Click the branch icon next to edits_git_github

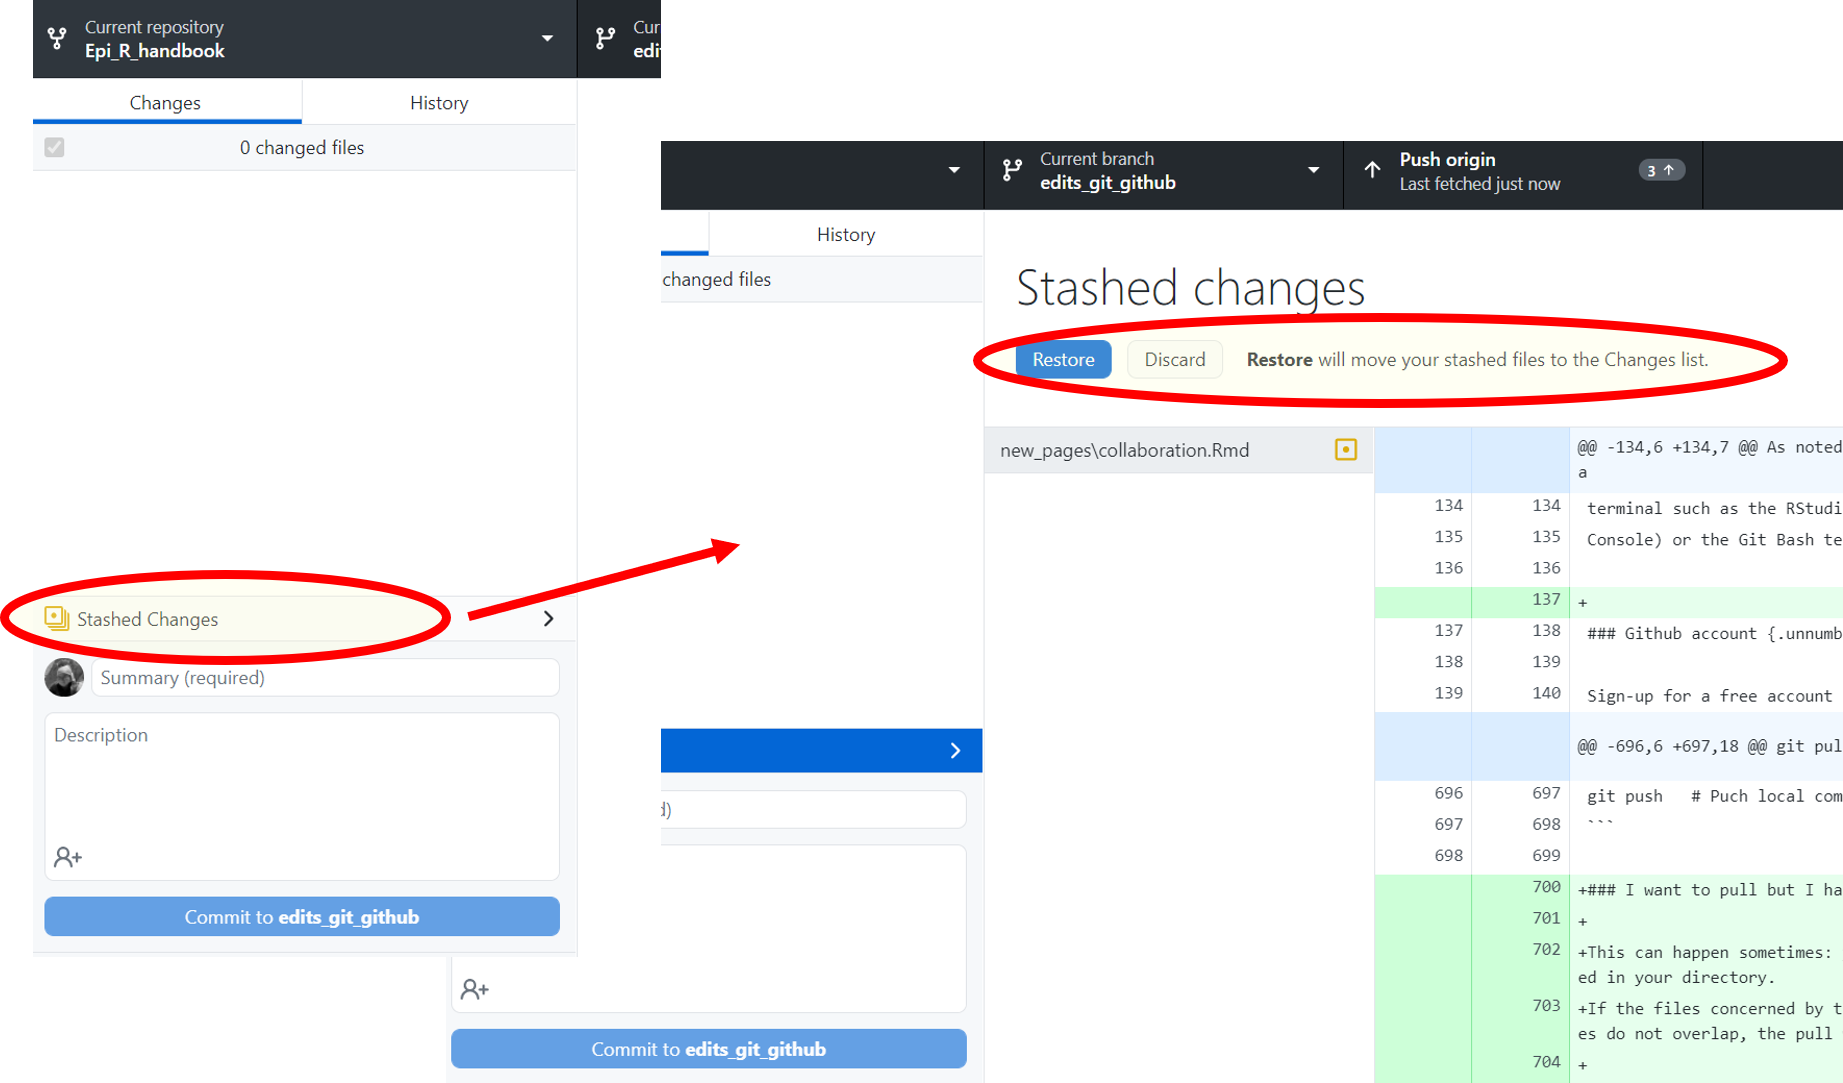(1012, 171)
